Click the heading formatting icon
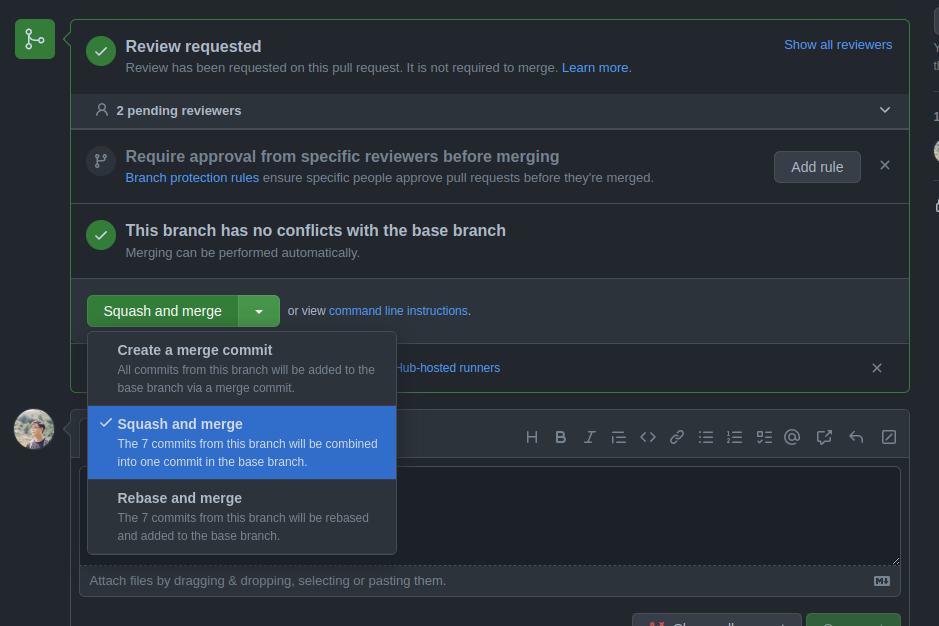Viewport: 939px width, 626px height. (532, 437)
